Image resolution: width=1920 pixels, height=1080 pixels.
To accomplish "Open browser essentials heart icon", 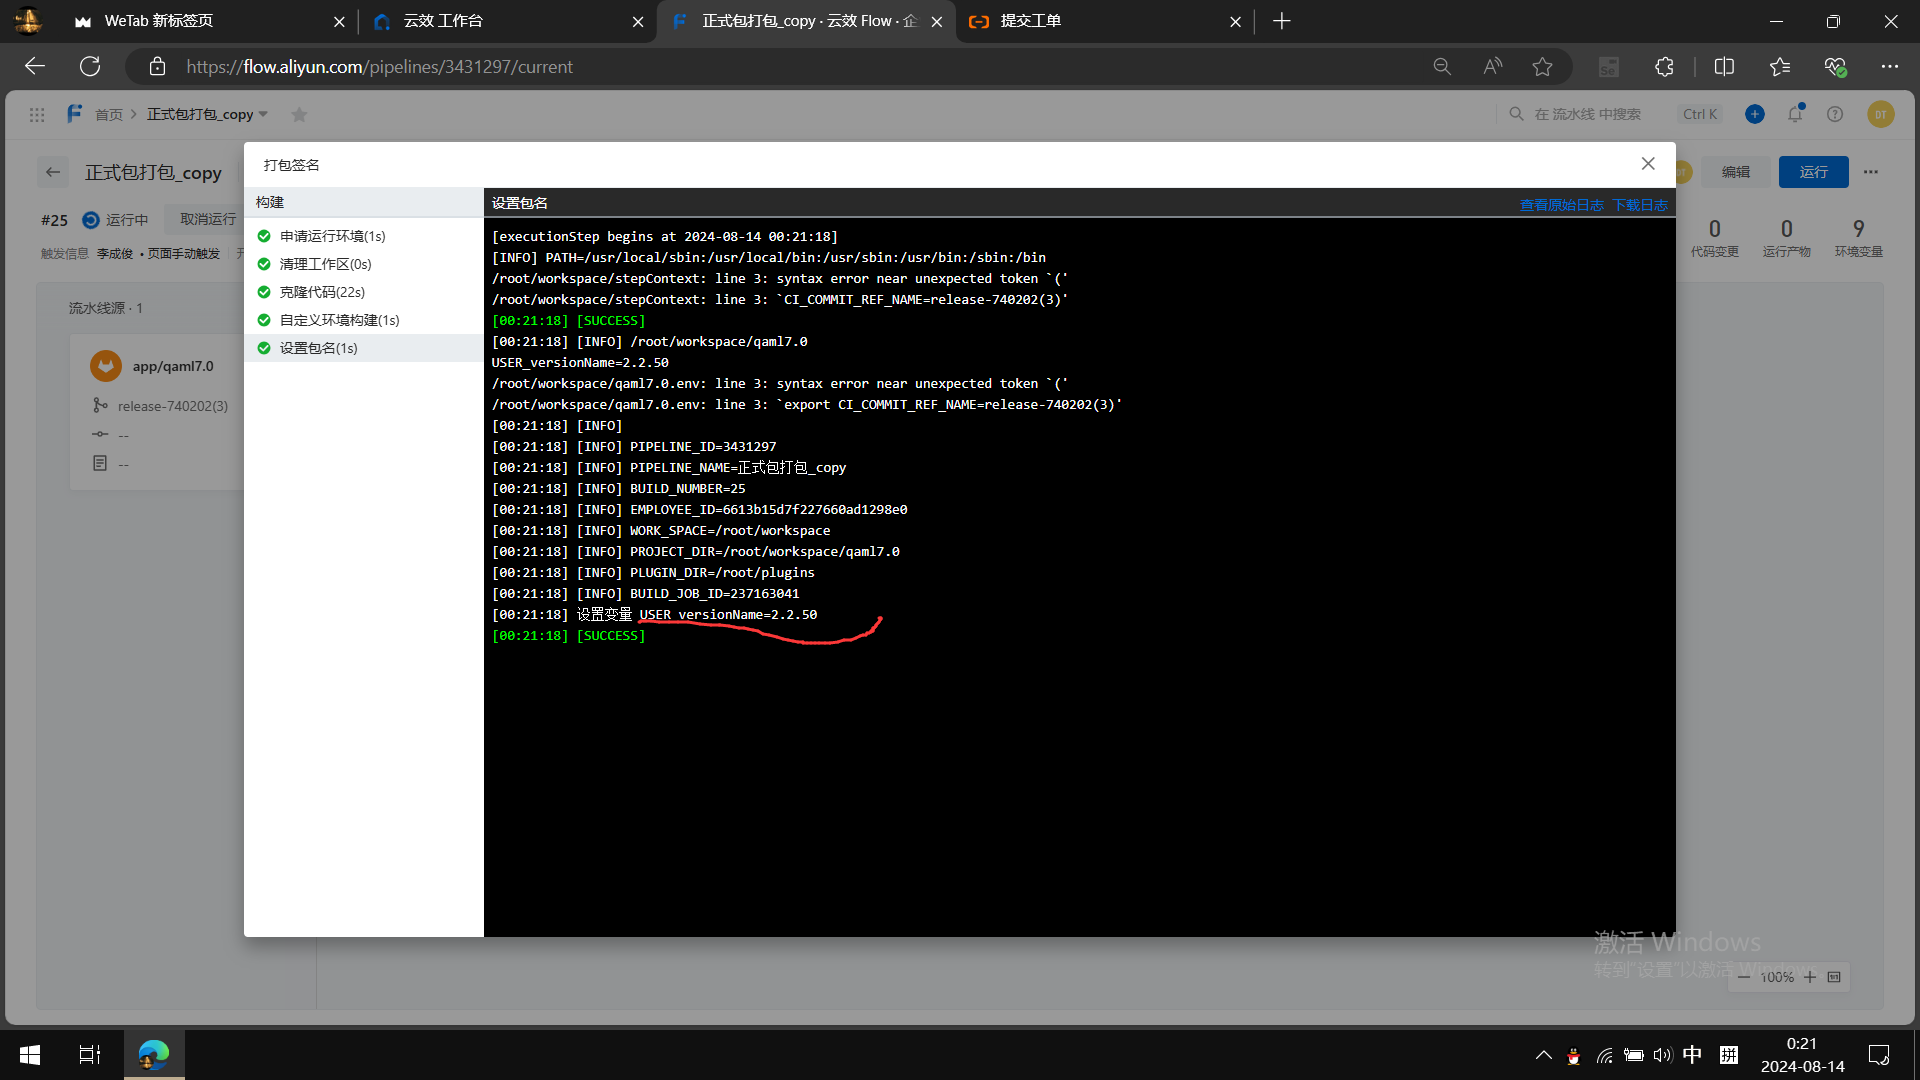I will pos(1835,66).
